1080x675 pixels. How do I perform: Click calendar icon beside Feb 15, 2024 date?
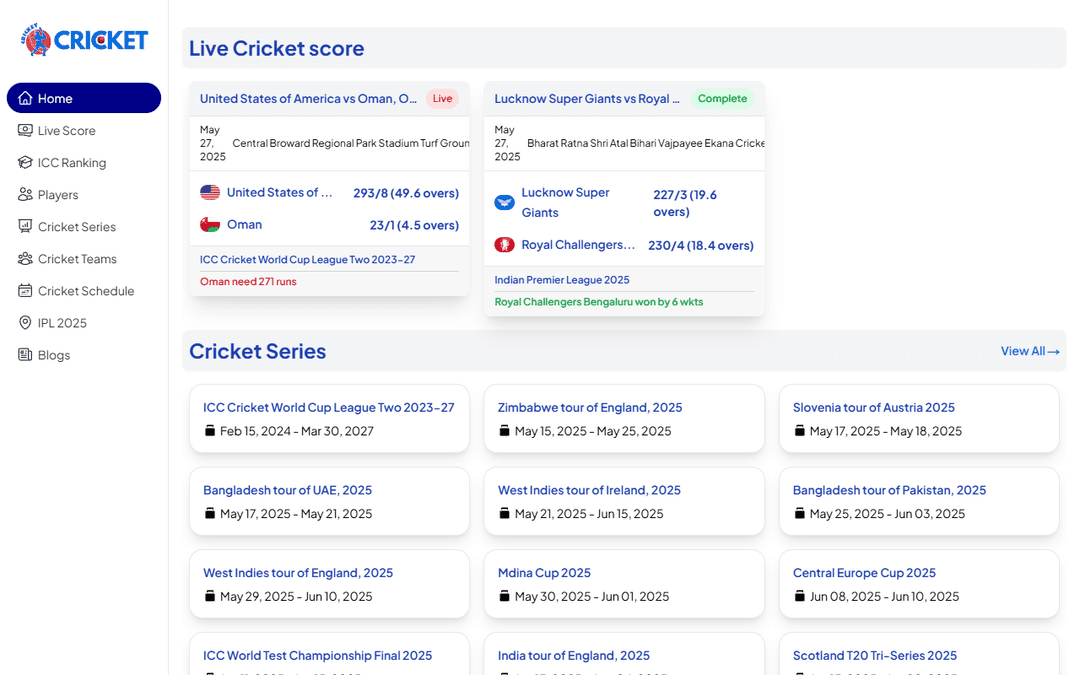(x=210, y=430)
